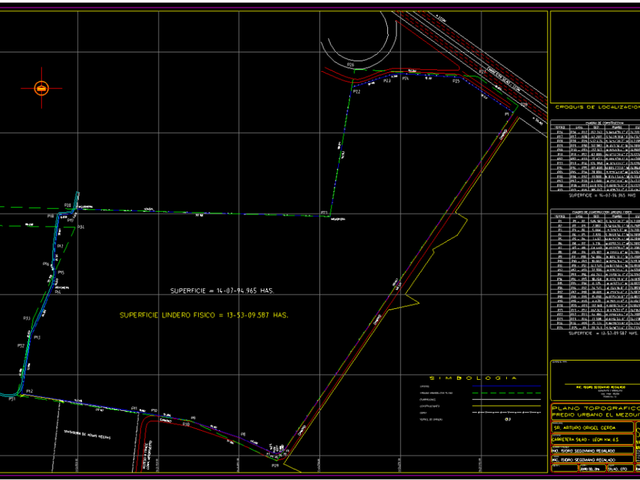Select the yellow station symbol in the legend

coord(508,419)
